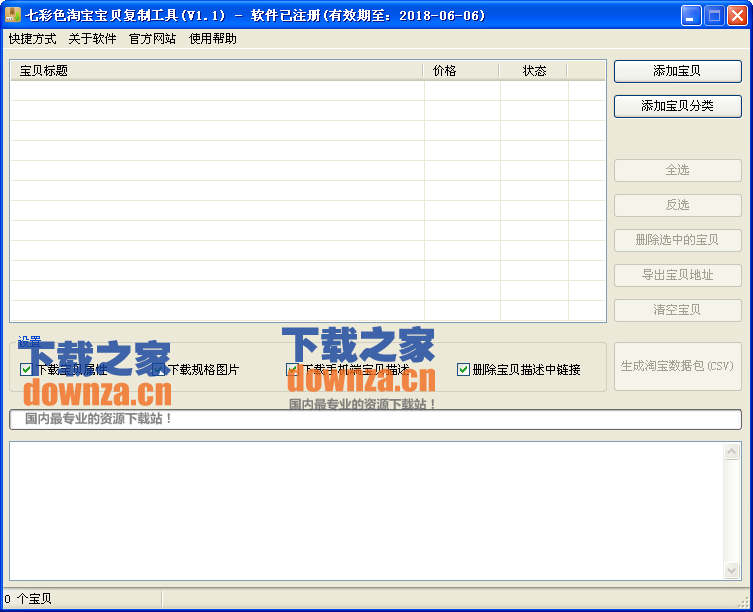Click inside the log text area
The image size is (753, 612).
366,511
